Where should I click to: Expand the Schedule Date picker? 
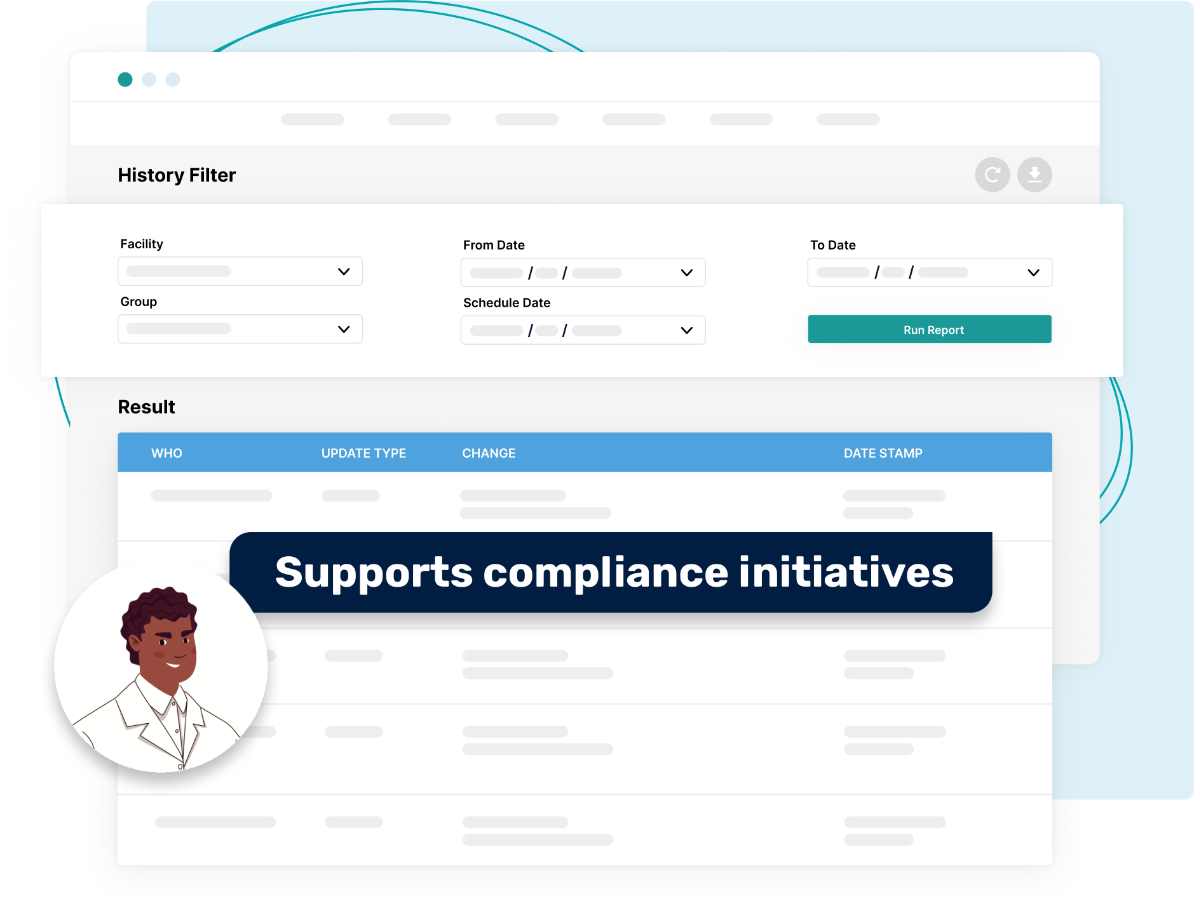click(x=583, y=330)
